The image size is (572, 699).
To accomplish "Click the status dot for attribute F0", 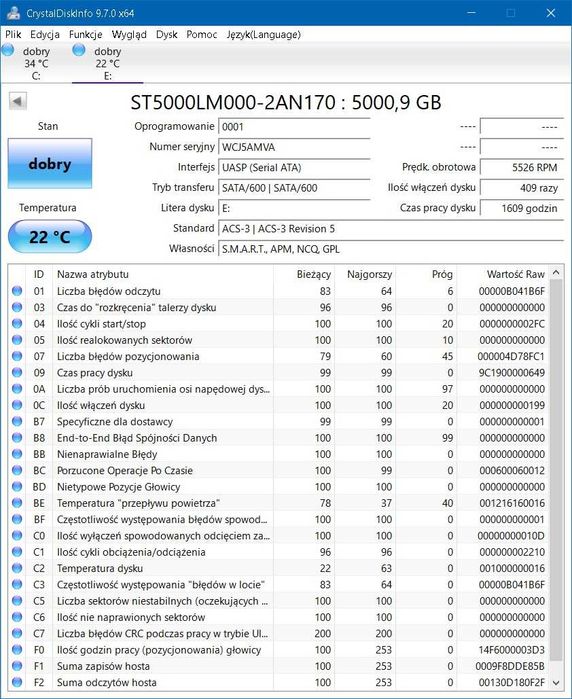I will click(x=17, y=650).
